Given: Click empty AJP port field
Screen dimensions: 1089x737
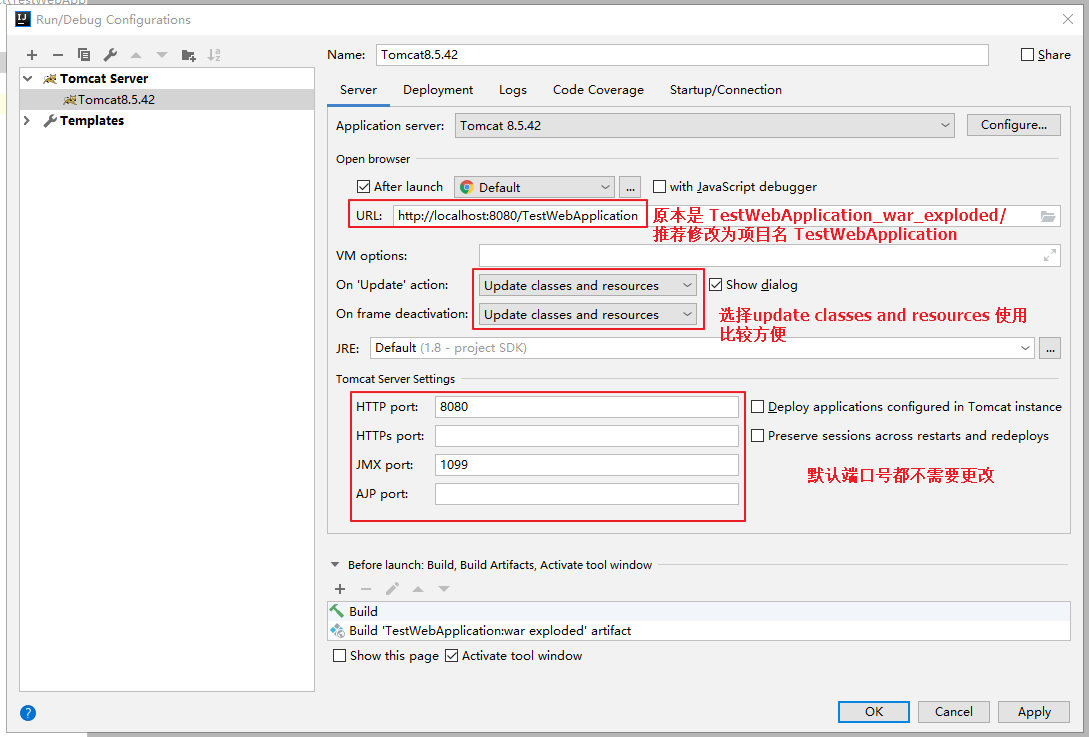Looking at the screenshot, I should pyautogui.click(x=587, y=494).
